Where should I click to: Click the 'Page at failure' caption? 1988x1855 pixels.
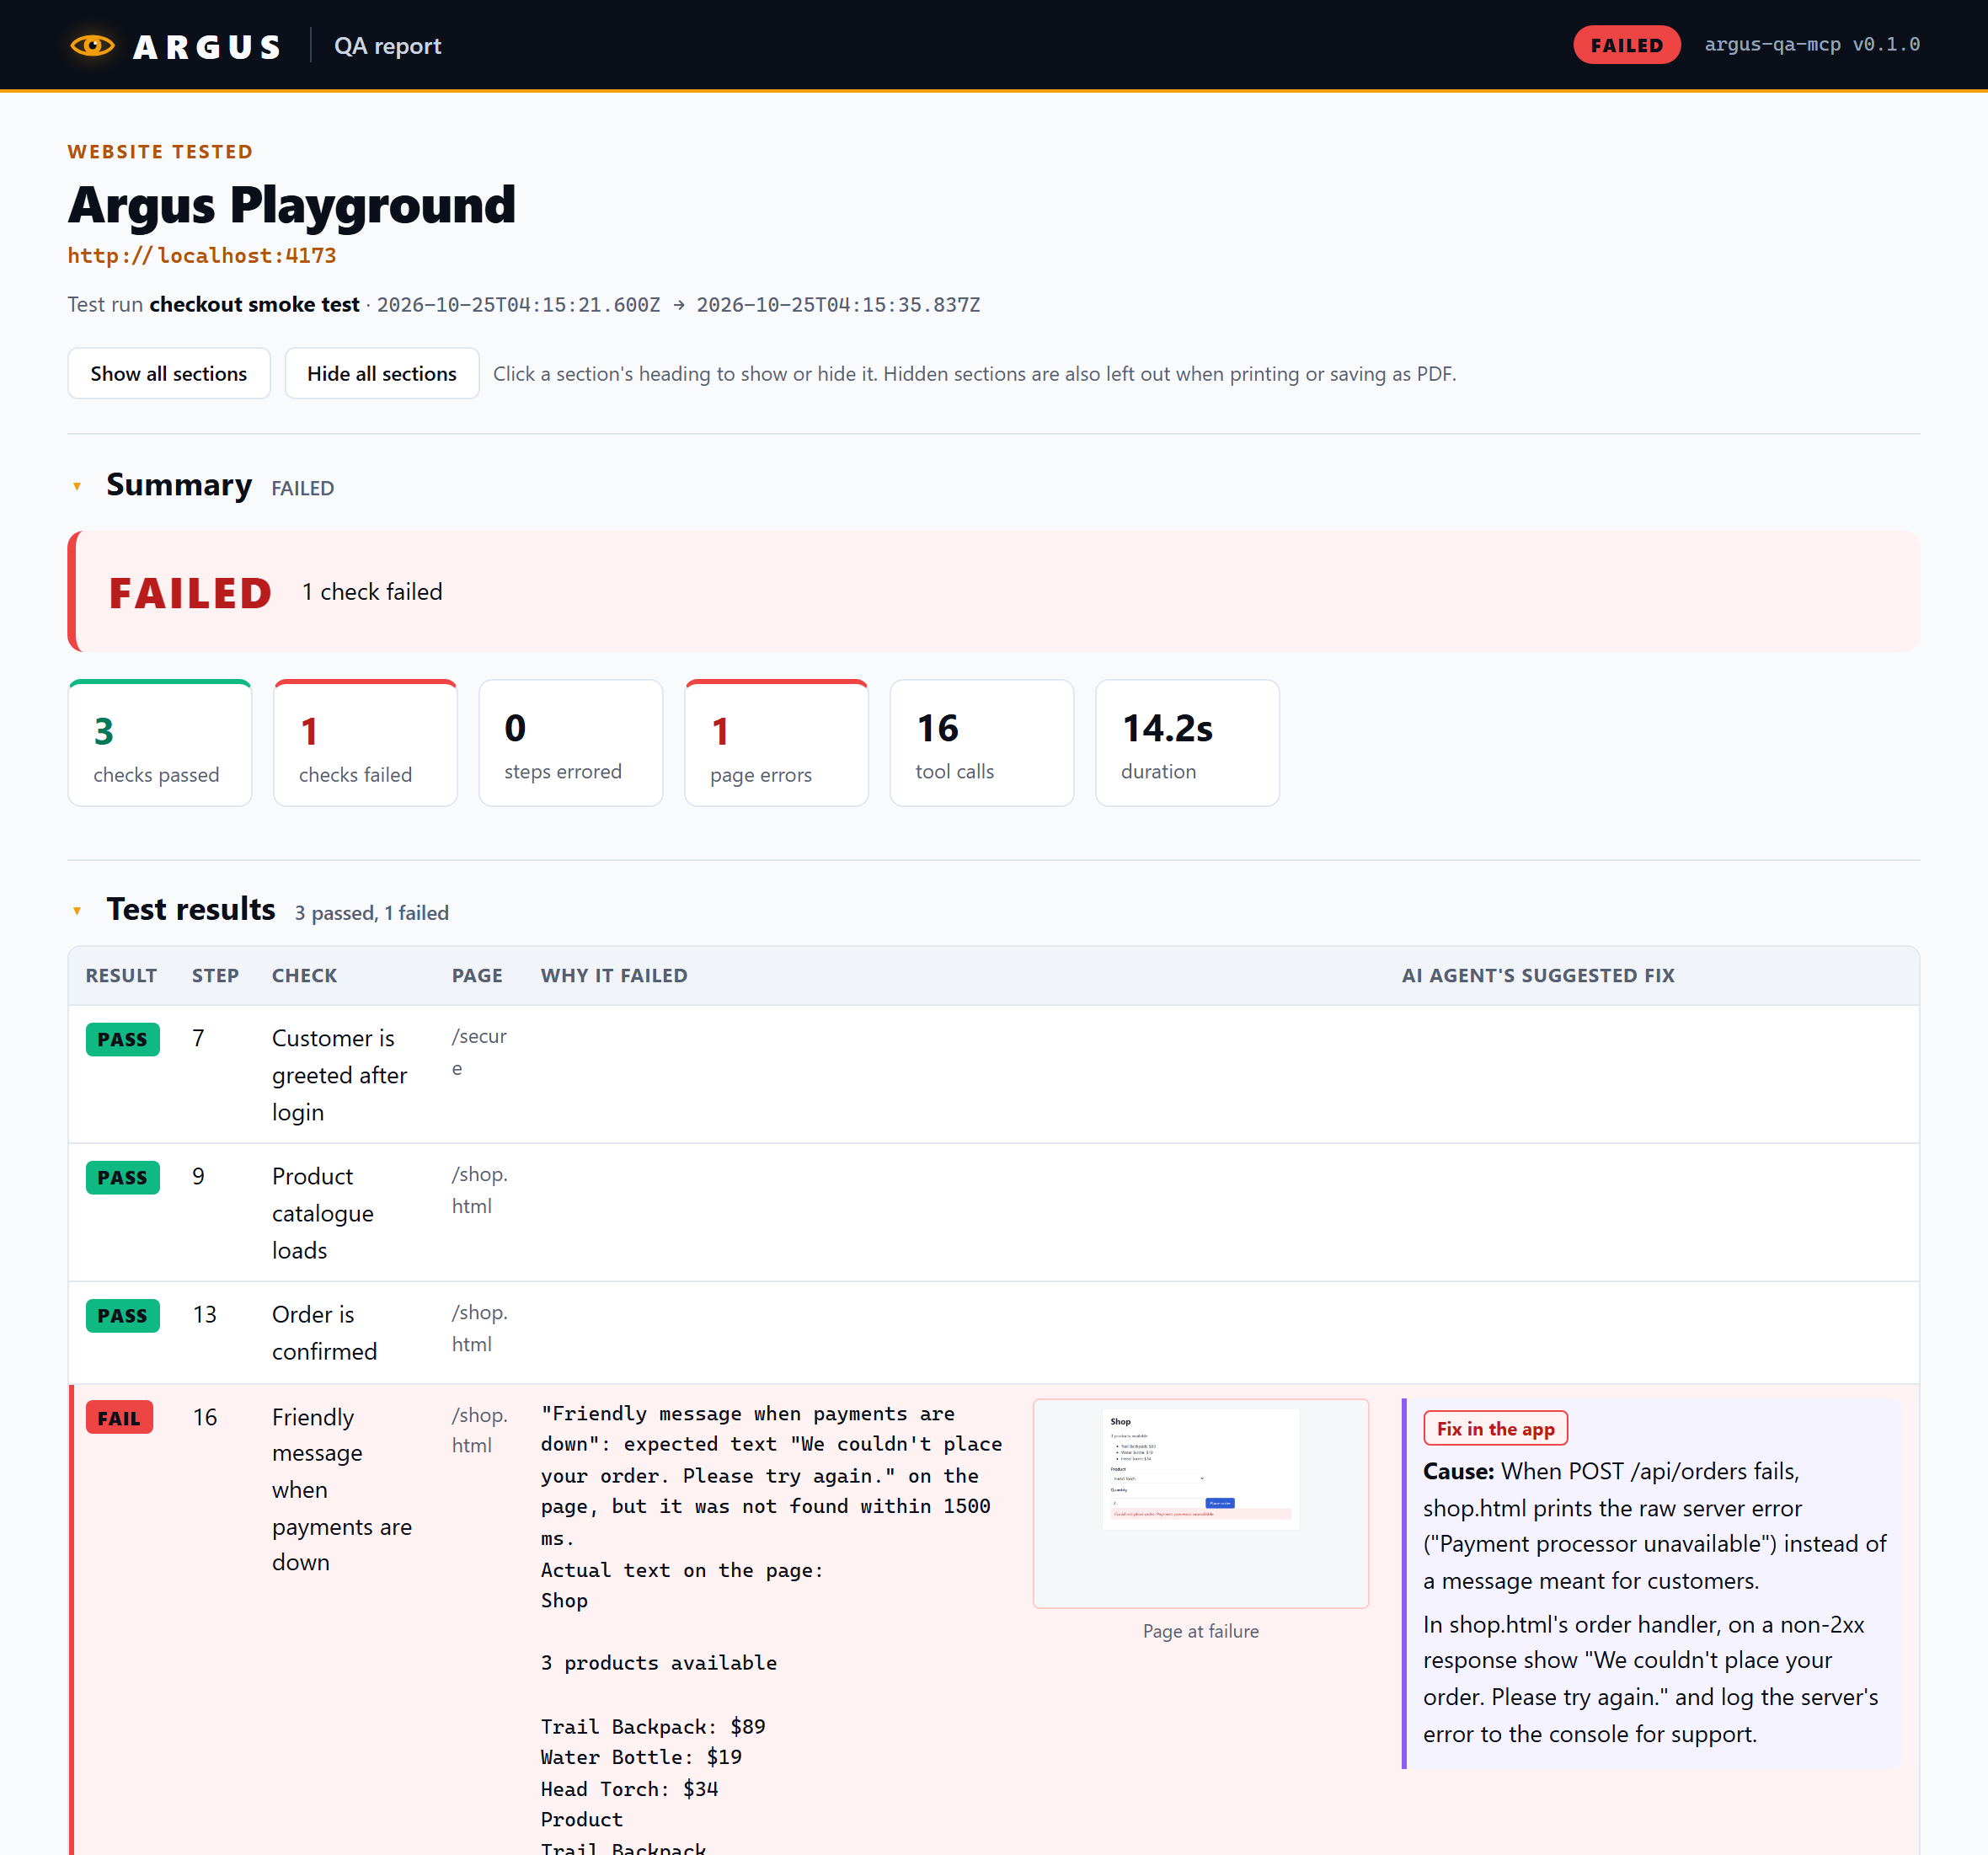click(1200, 1631)
